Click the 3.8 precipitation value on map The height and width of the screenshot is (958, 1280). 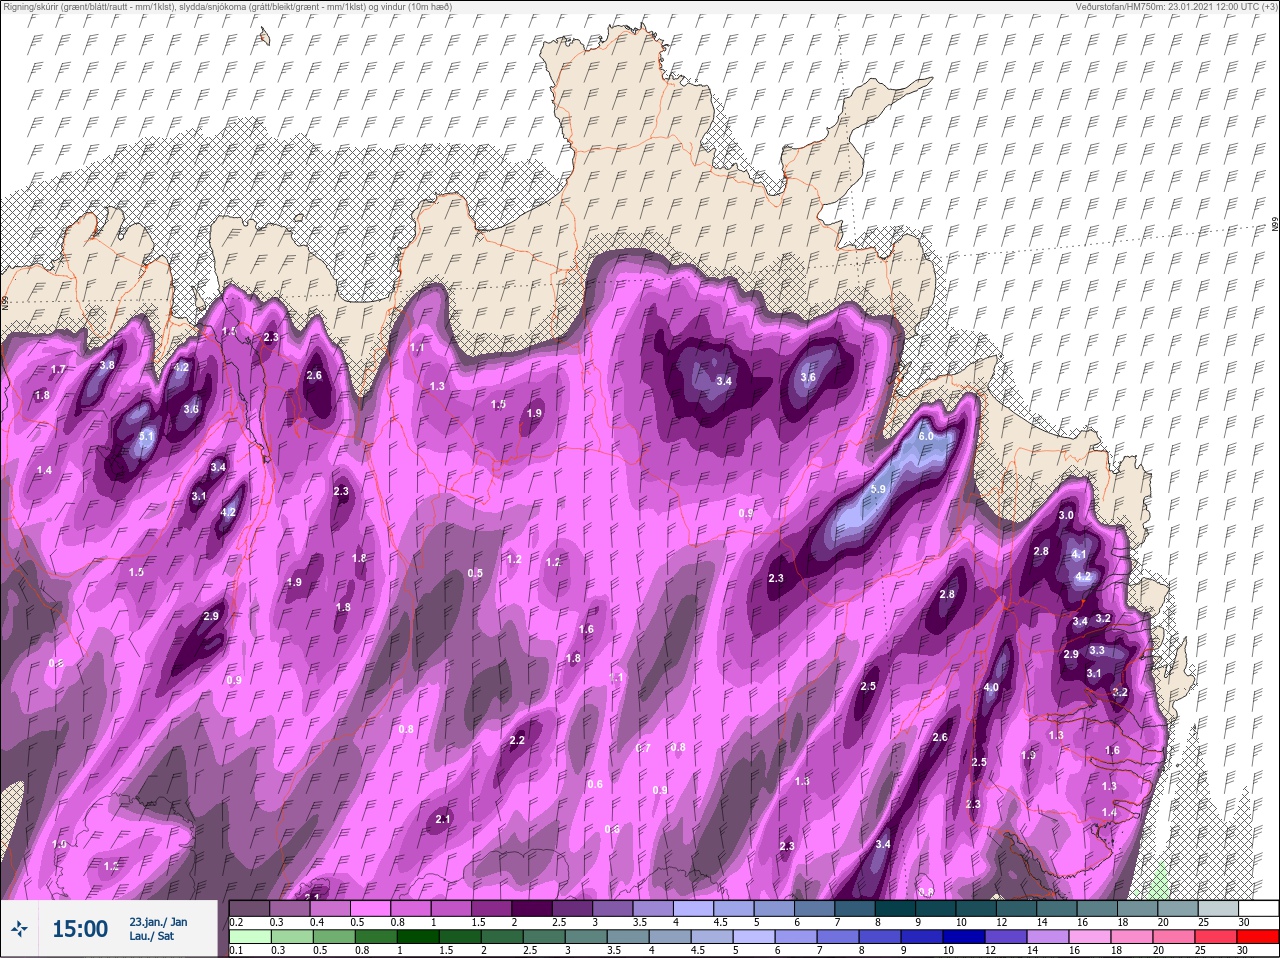[108, 366]
